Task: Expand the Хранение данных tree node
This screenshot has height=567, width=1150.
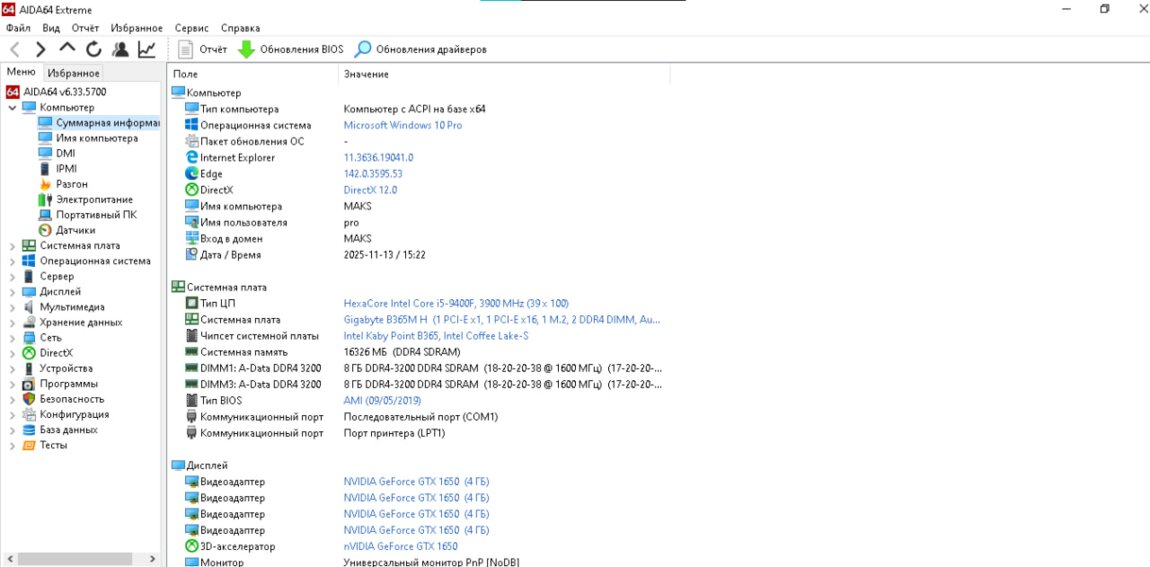Action: 12,323
